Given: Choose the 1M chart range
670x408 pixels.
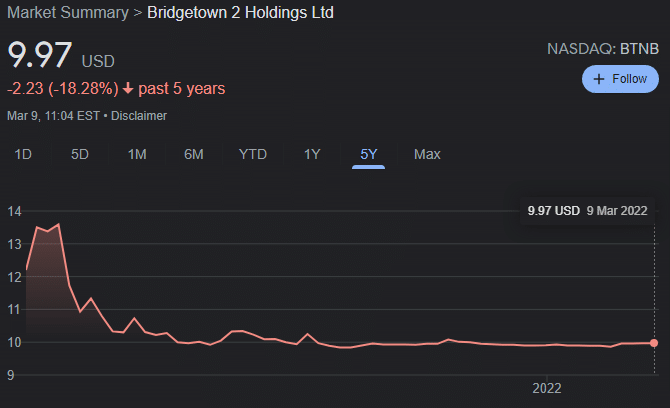Looking at the screenshot, I should (x=137, y=154).
